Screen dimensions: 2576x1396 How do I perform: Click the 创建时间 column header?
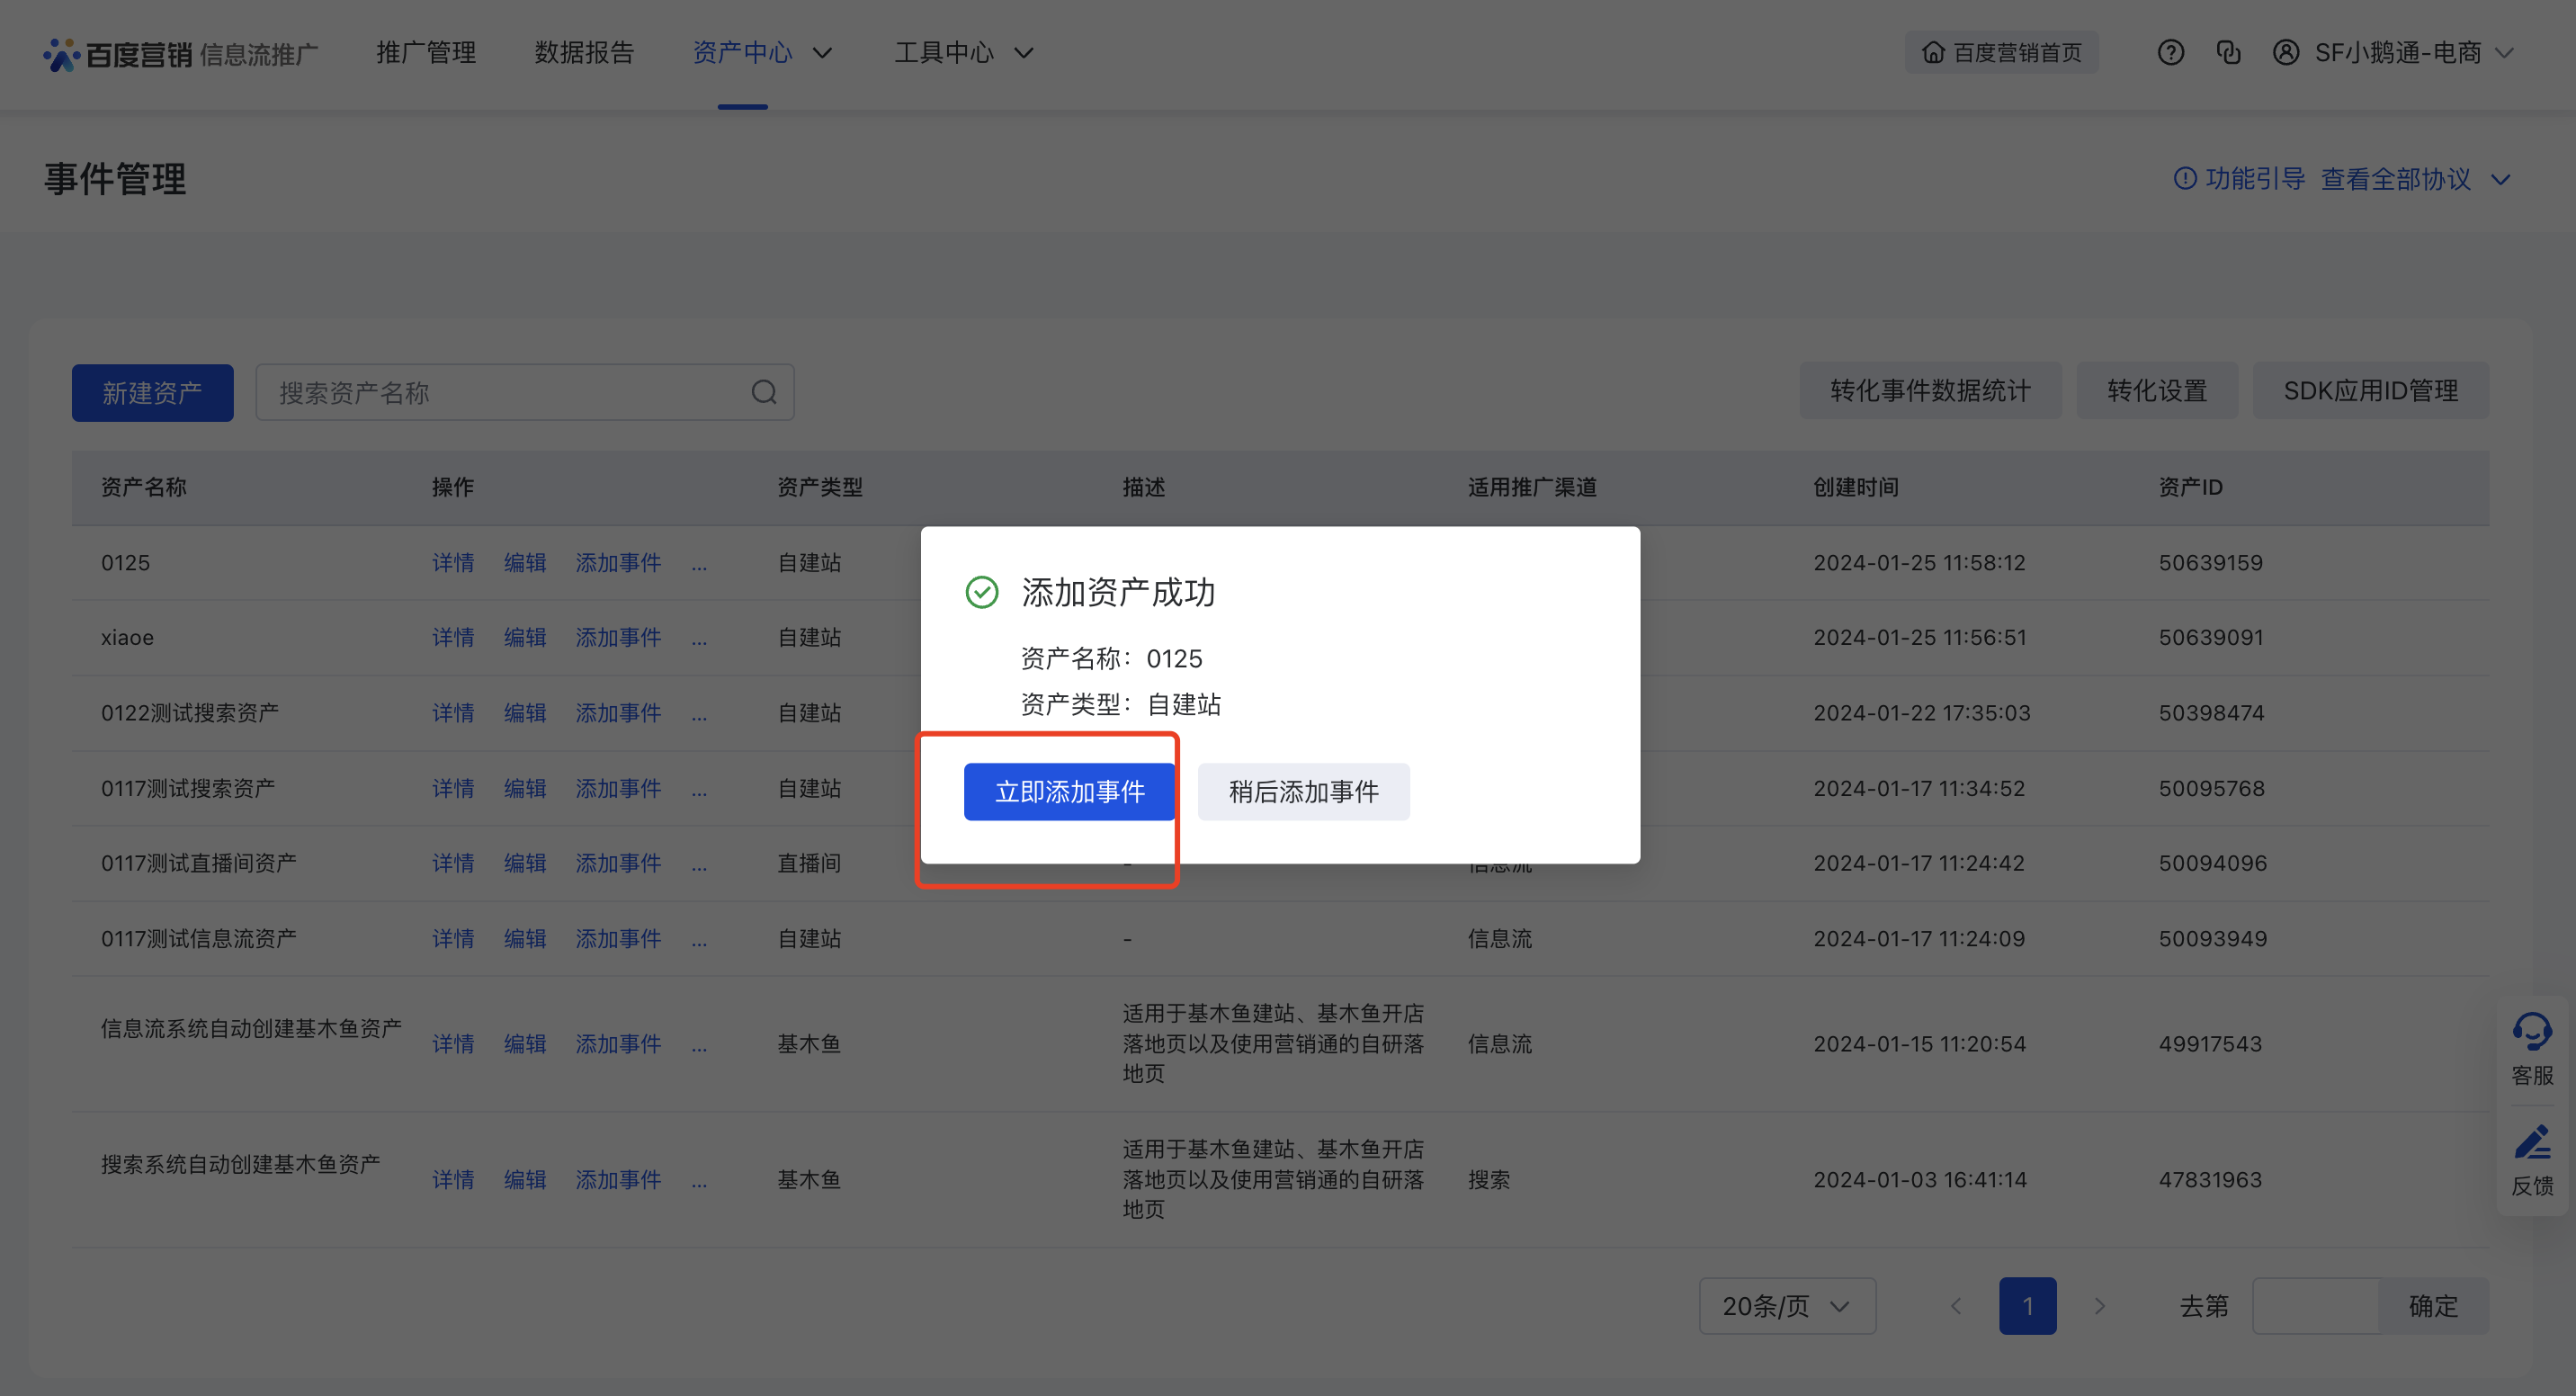tap(1856, 488)
